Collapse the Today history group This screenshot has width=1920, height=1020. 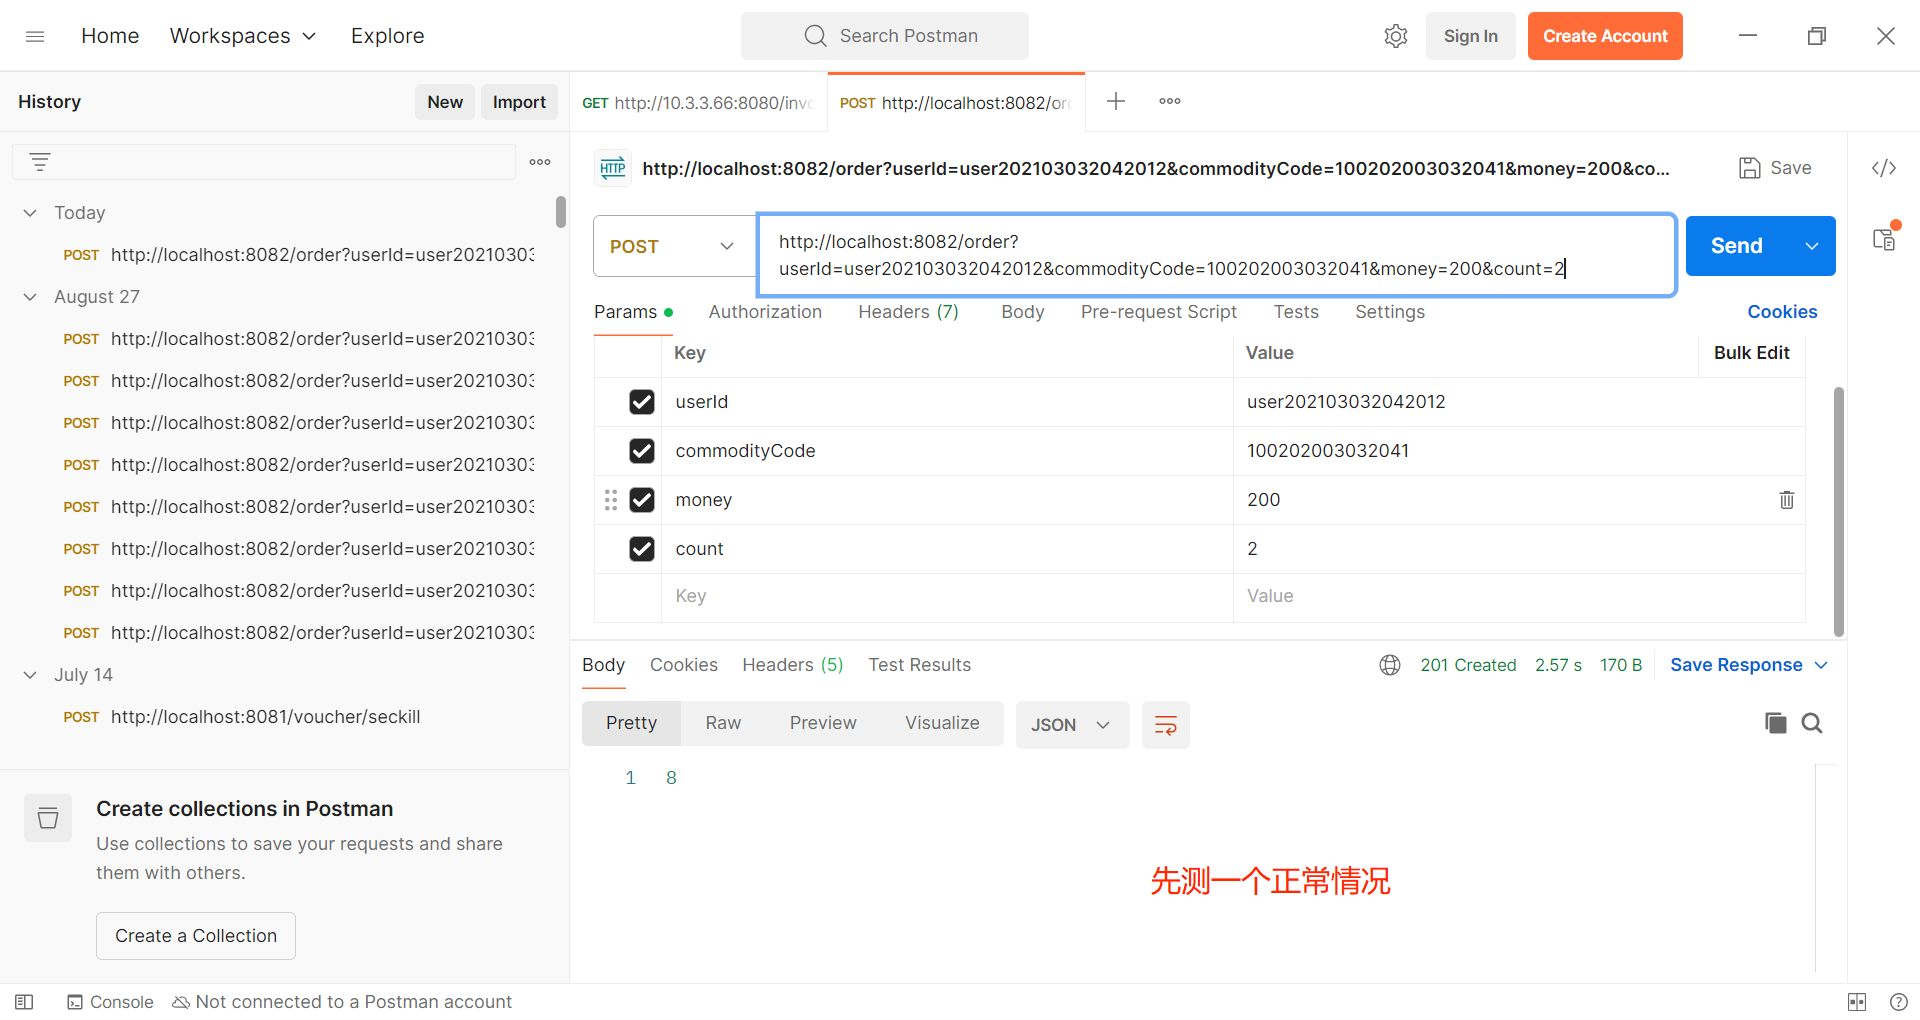click(x=30, y=213)
